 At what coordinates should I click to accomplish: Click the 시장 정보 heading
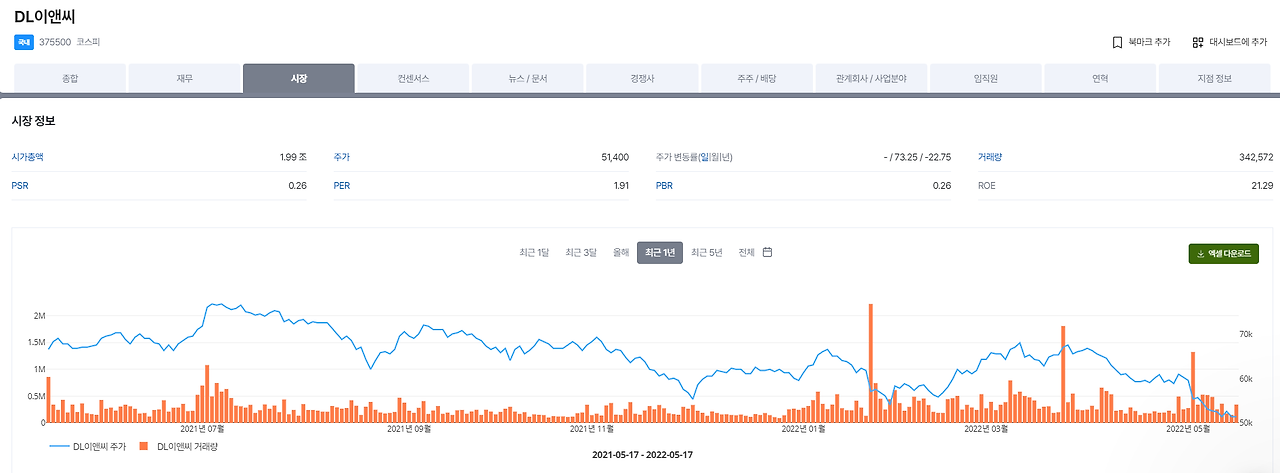[x=33, y=121]
